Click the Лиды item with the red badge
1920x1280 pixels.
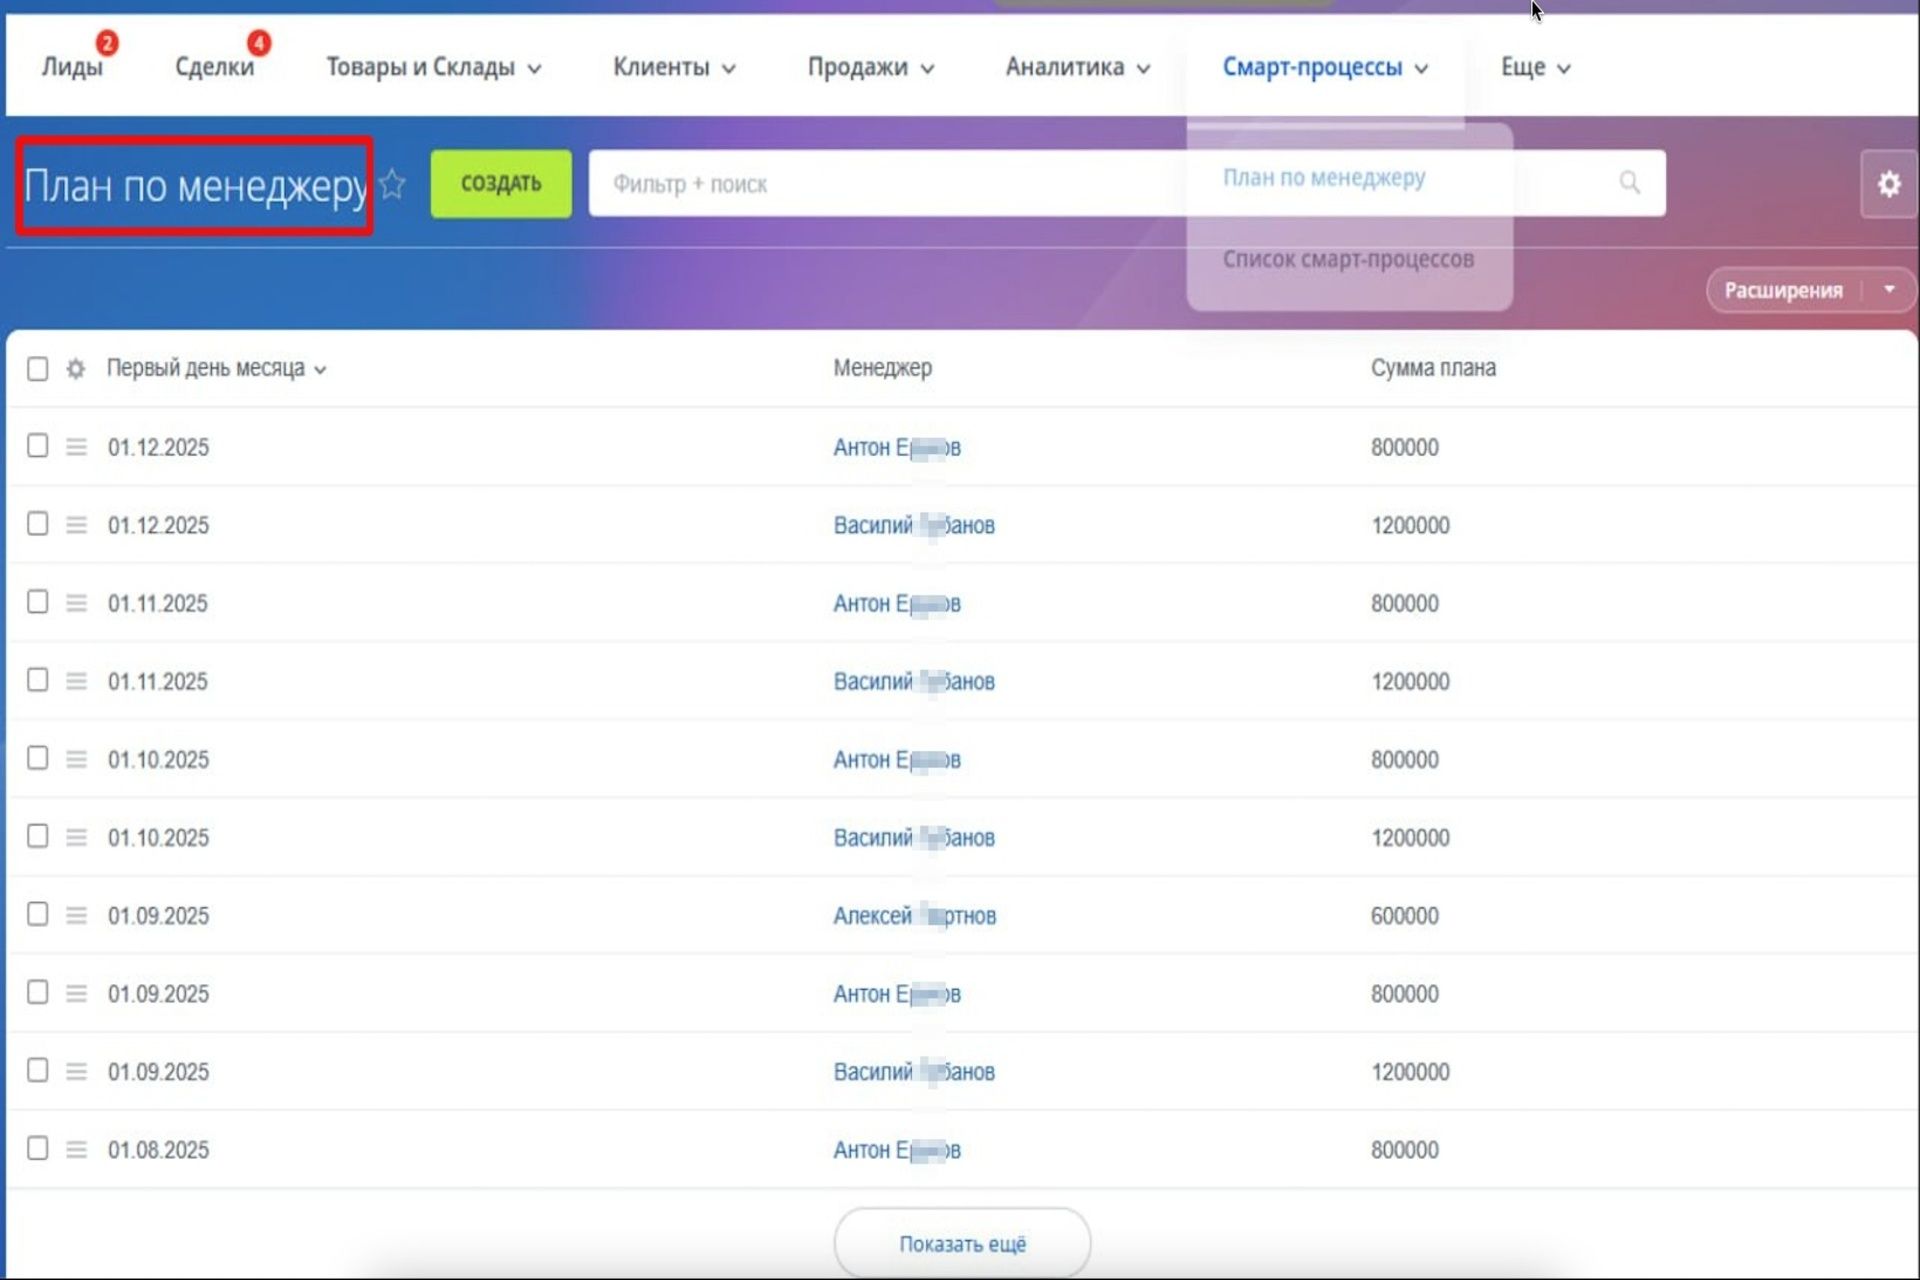(72, 67)
